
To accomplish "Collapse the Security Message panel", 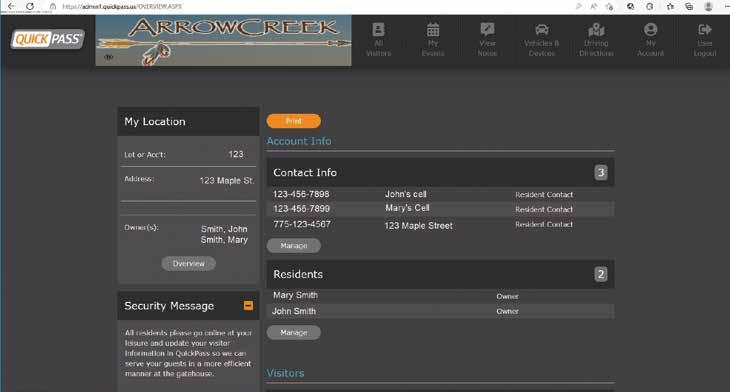I will [248, 305].
